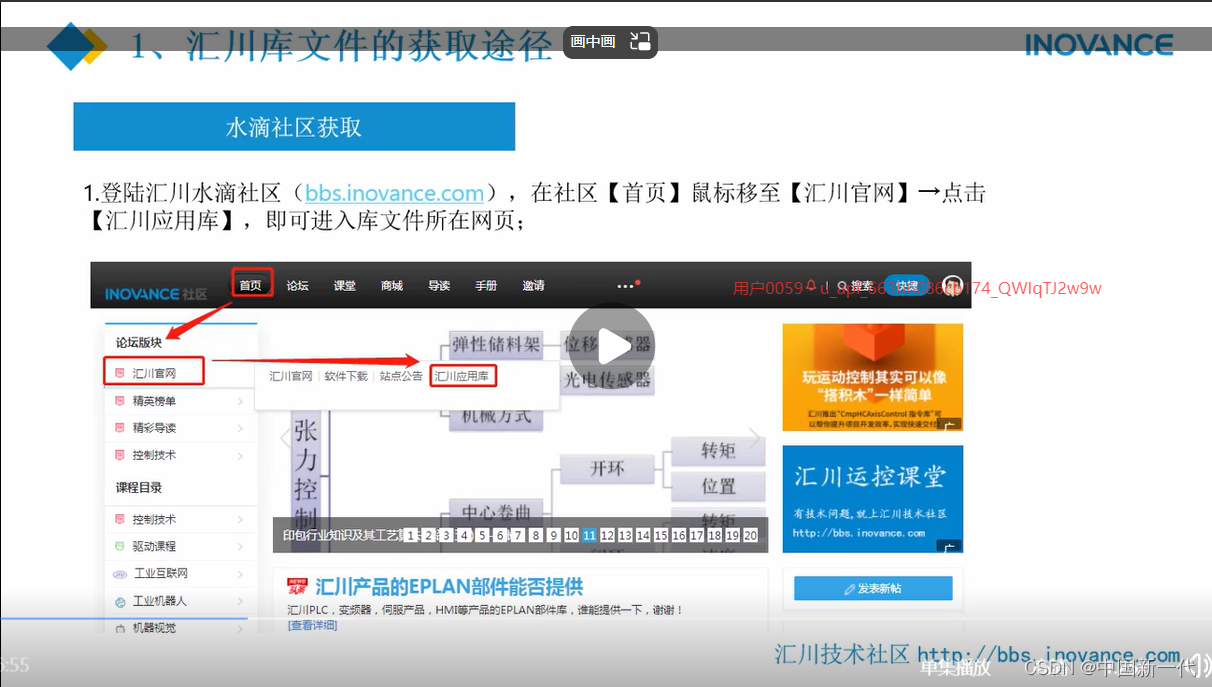Click the icon beside 机器视觉
The width and height of the screenshot is (1212, 687).
120,628
